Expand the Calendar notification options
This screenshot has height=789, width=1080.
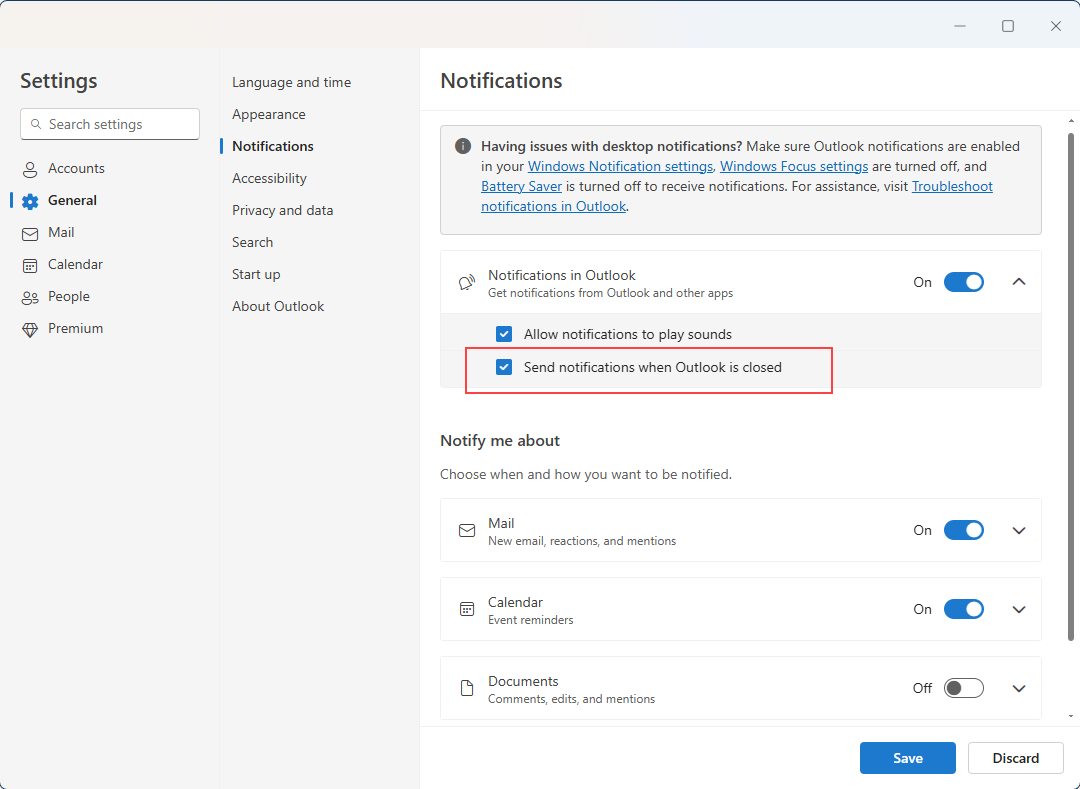[1019, 609]
